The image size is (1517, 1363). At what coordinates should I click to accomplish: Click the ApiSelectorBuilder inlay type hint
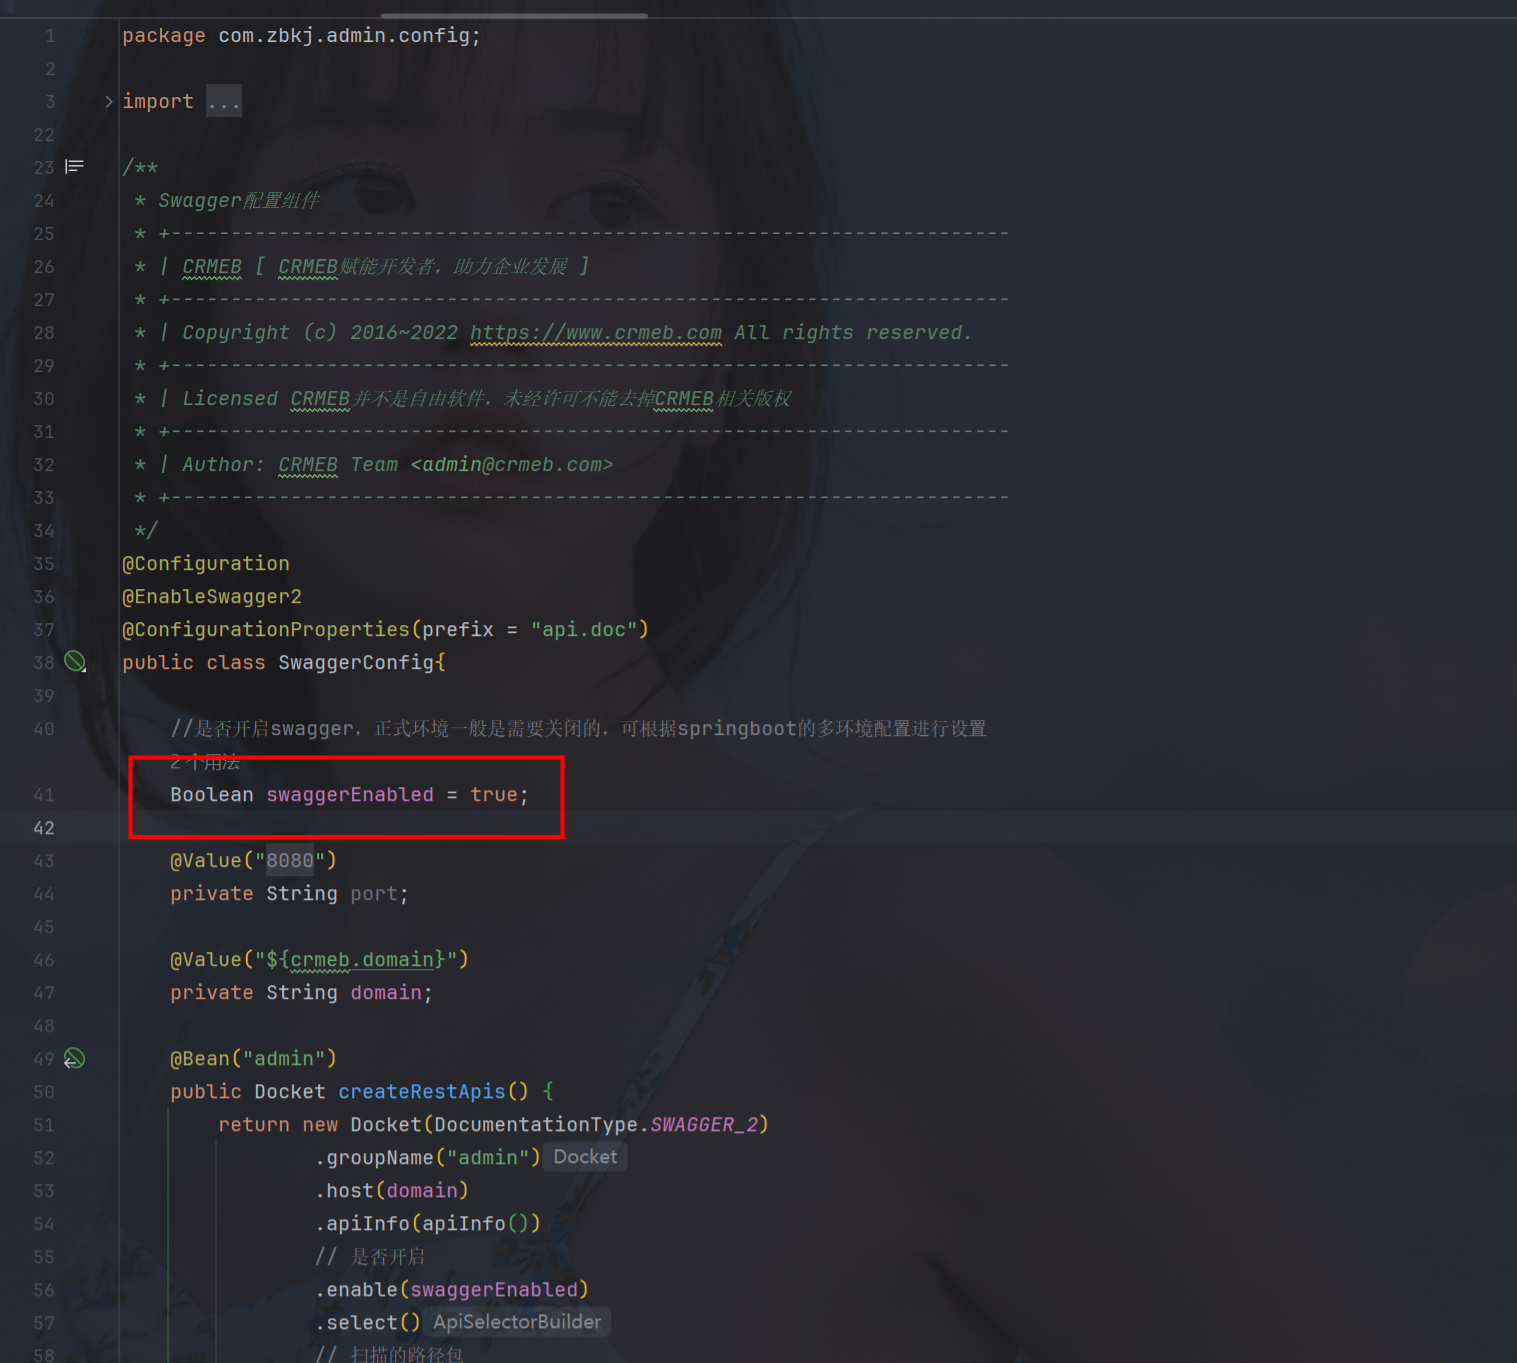click(x=517, y=1322)
